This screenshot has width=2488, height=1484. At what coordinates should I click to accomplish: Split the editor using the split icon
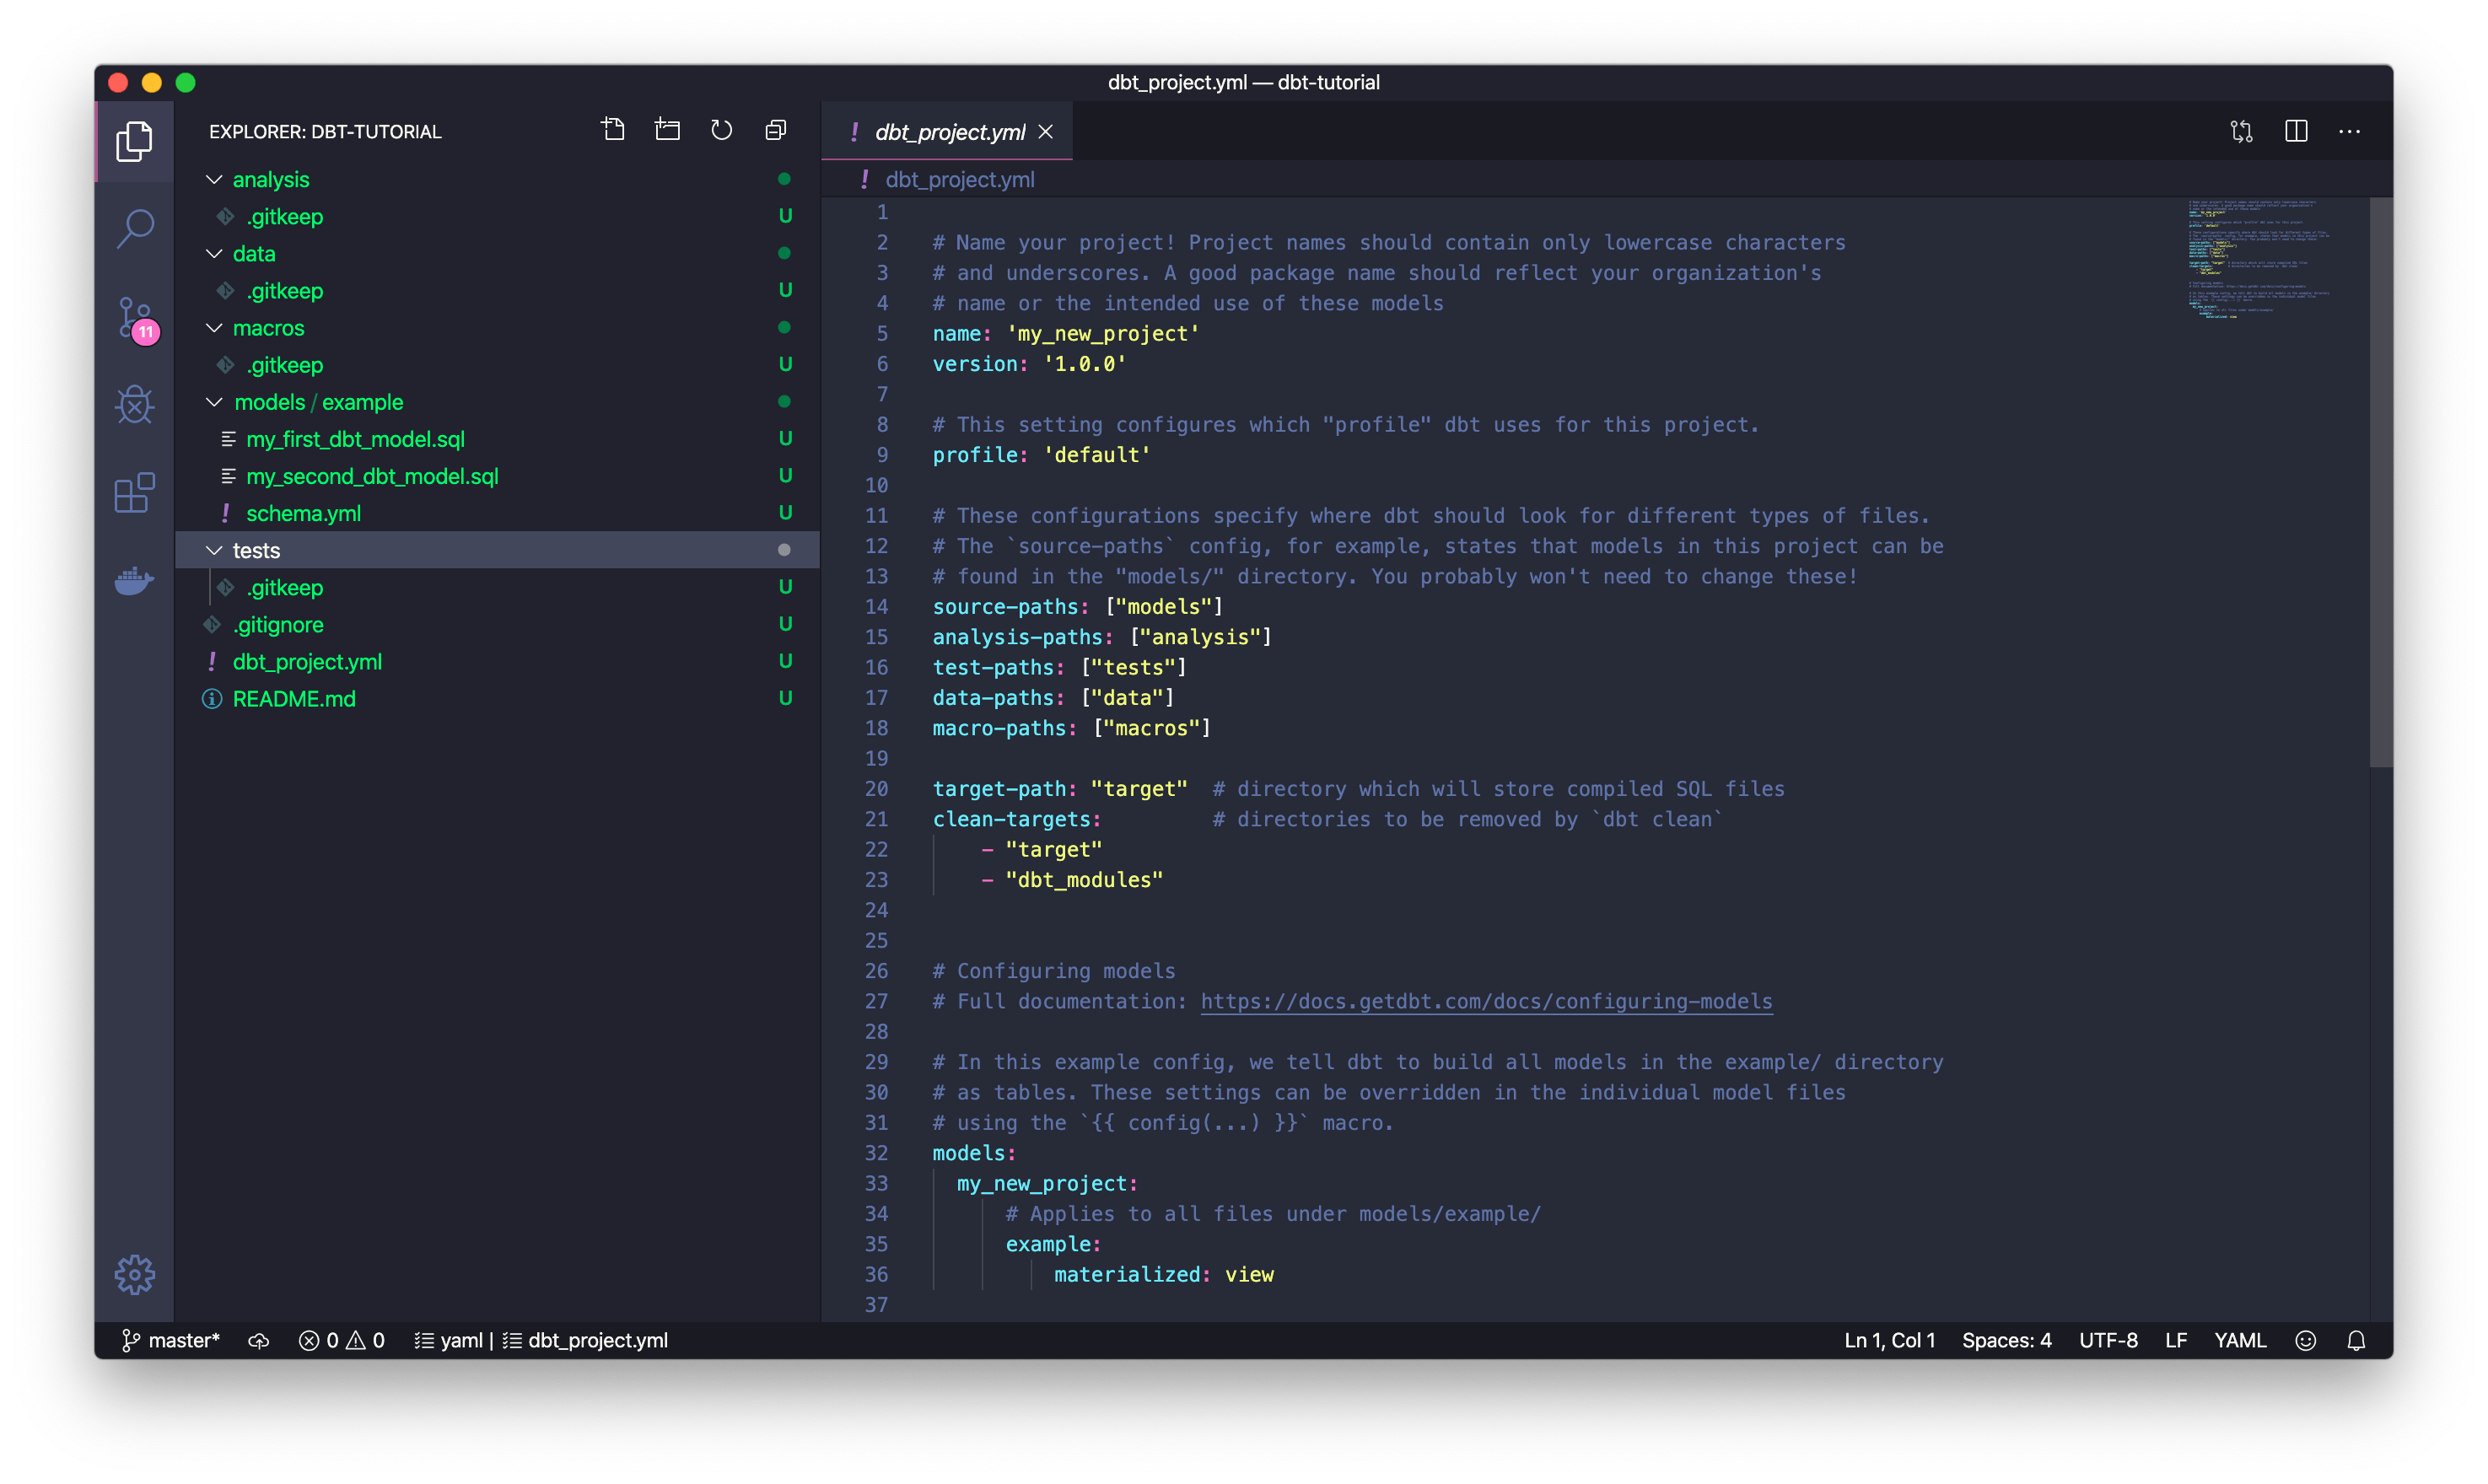pos(2295,131)
